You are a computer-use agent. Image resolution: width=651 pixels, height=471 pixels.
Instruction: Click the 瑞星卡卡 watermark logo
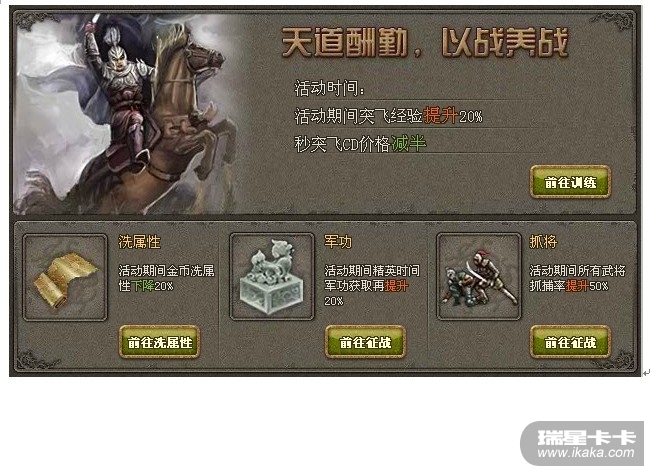coord(586,437)
